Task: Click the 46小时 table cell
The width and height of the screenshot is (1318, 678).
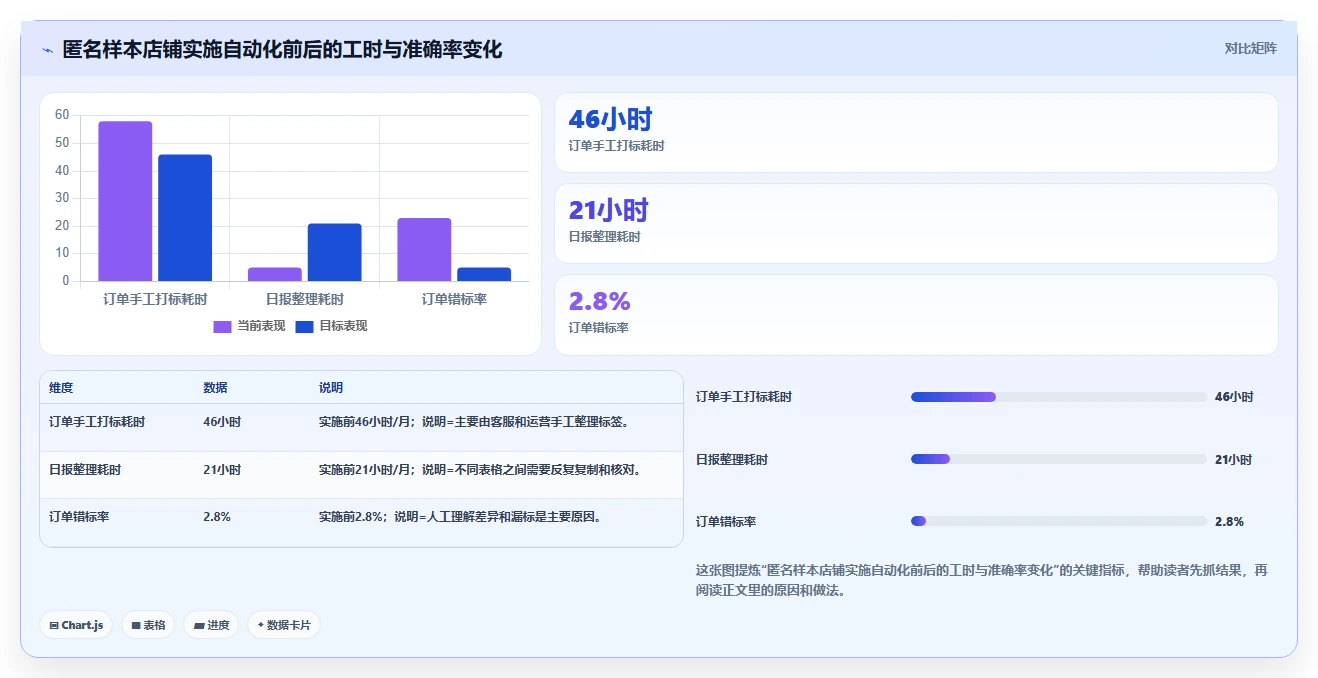Action: (x=222, y=422)
